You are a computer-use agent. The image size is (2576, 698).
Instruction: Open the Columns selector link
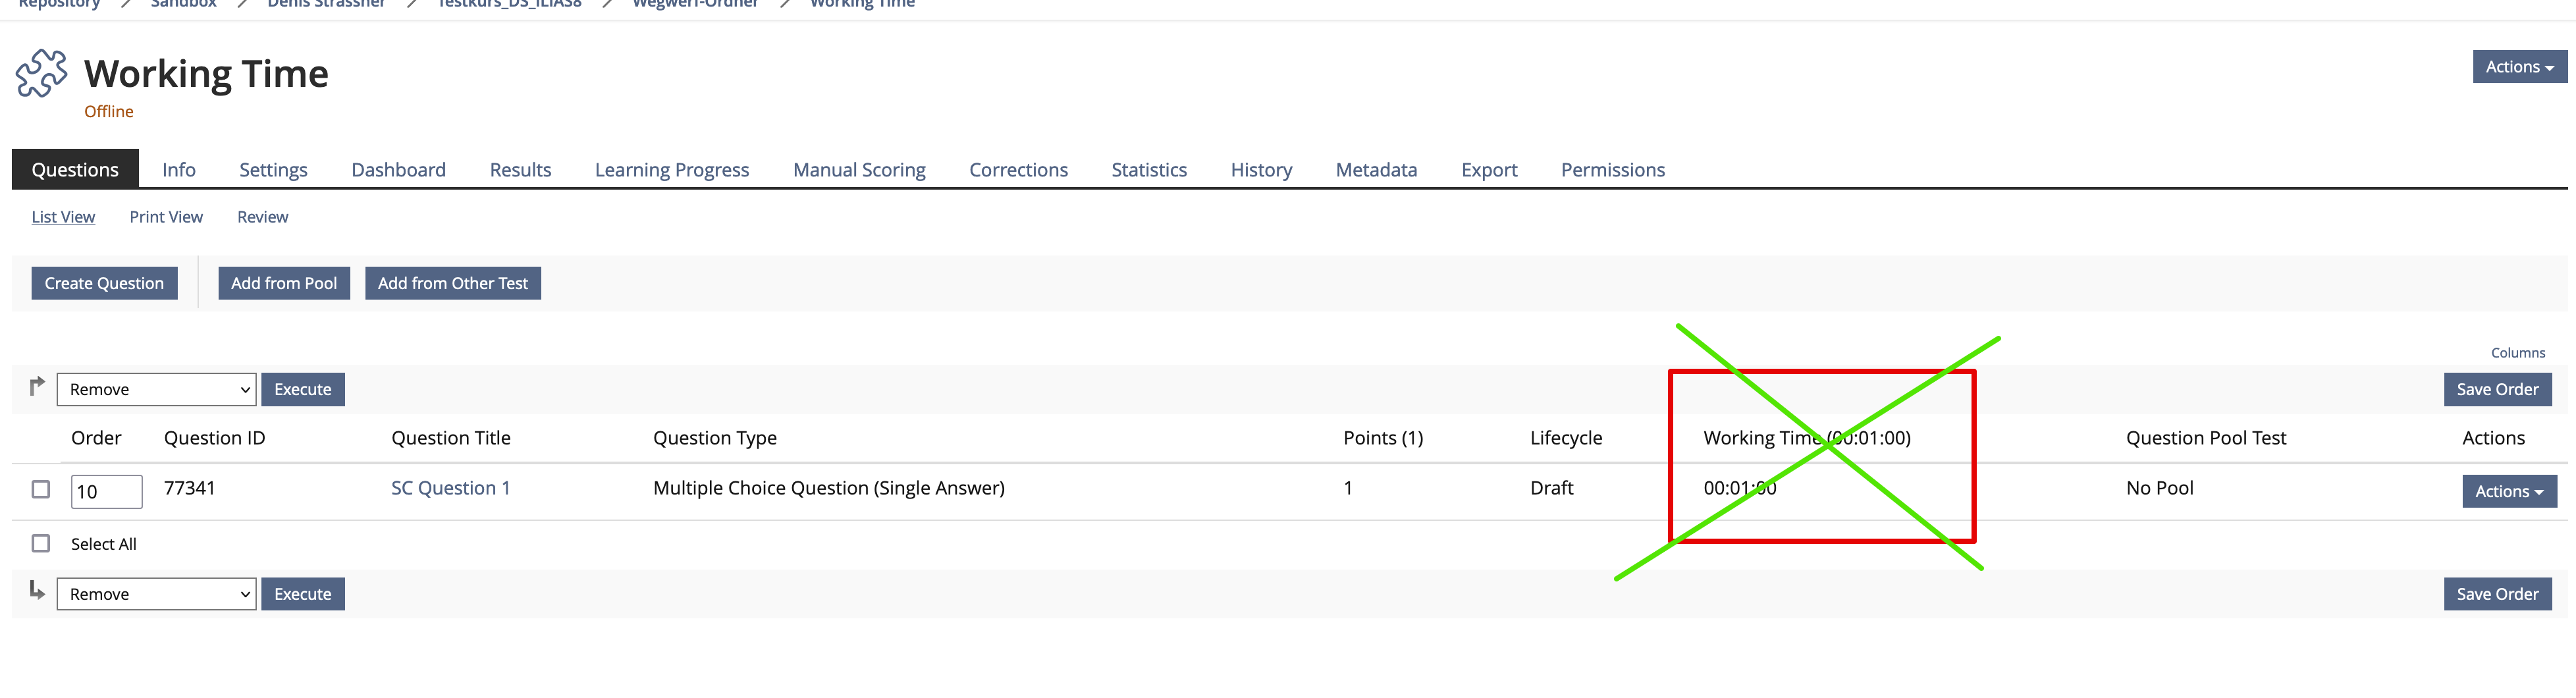click(2517, 353)
